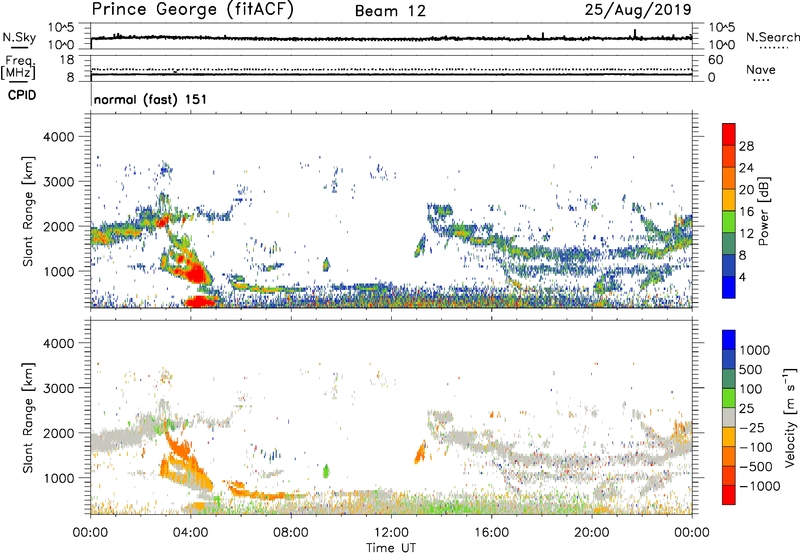Click the 'N.Search' legend label
800x554 pixels.
click(x=772, y=37)
